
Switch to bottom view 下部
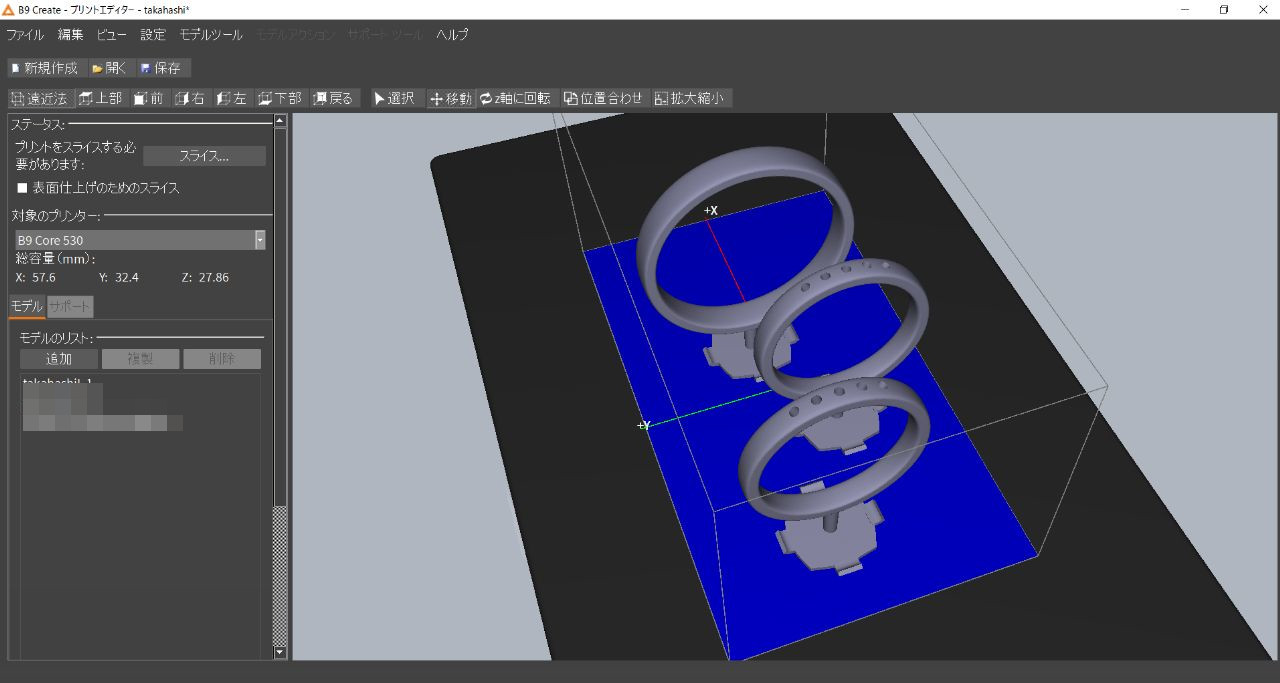coord(280,98)
